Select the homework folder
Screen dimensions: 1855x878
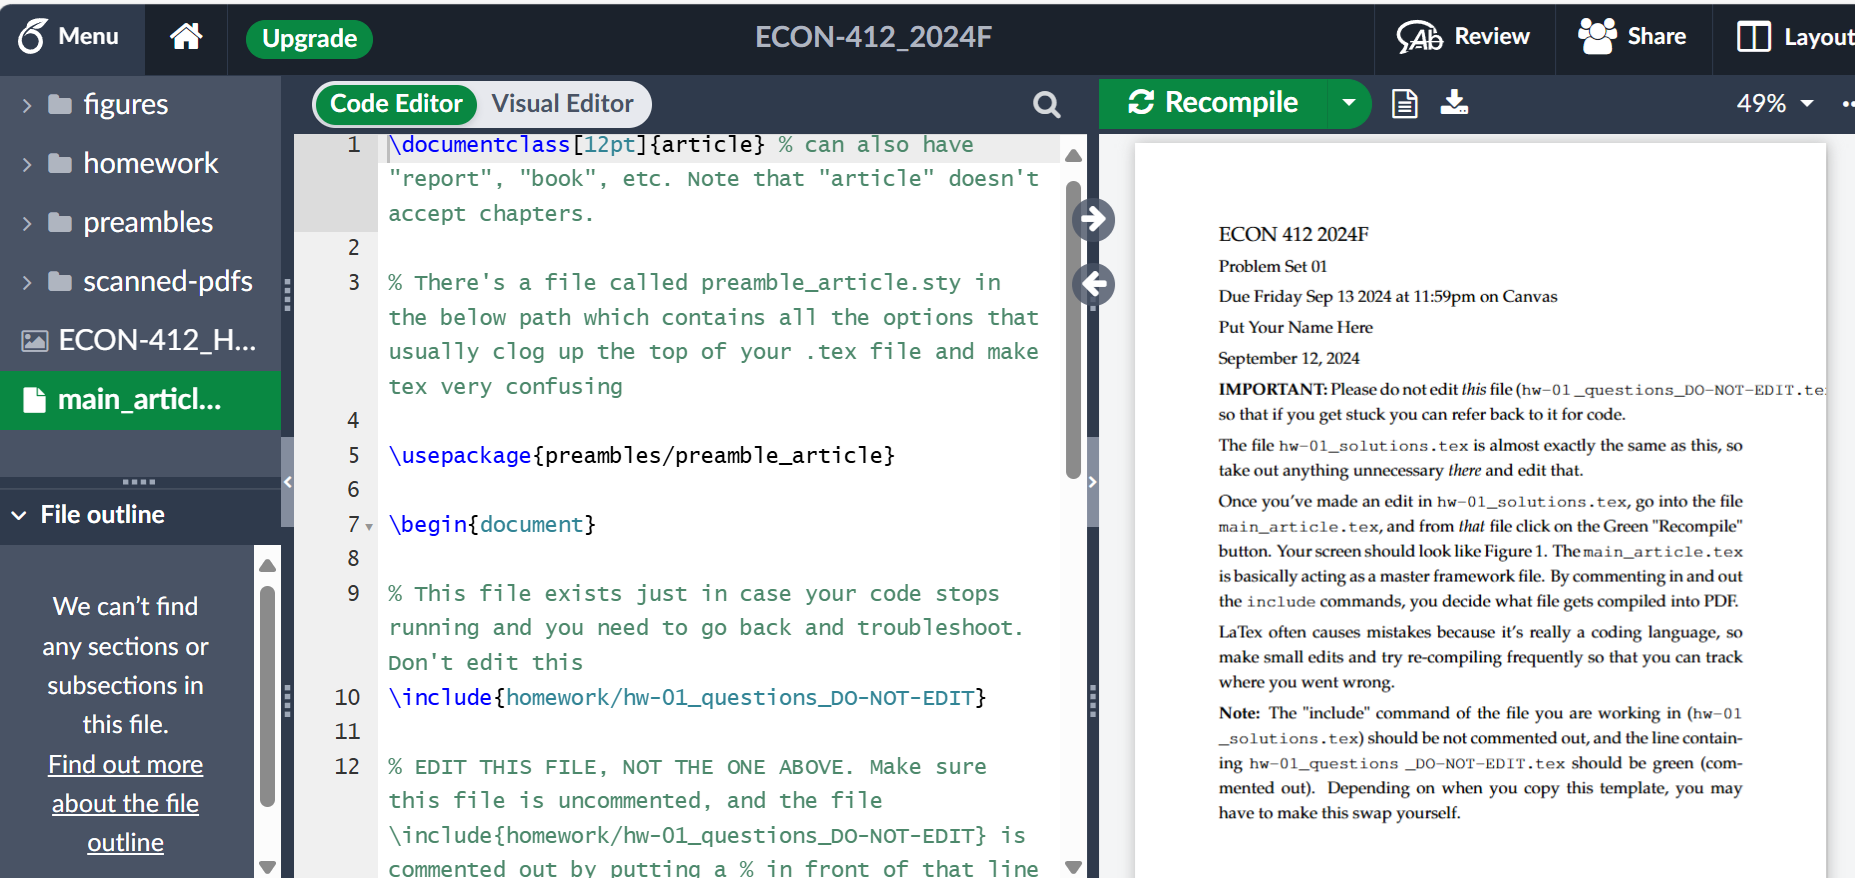pos(150,163)
